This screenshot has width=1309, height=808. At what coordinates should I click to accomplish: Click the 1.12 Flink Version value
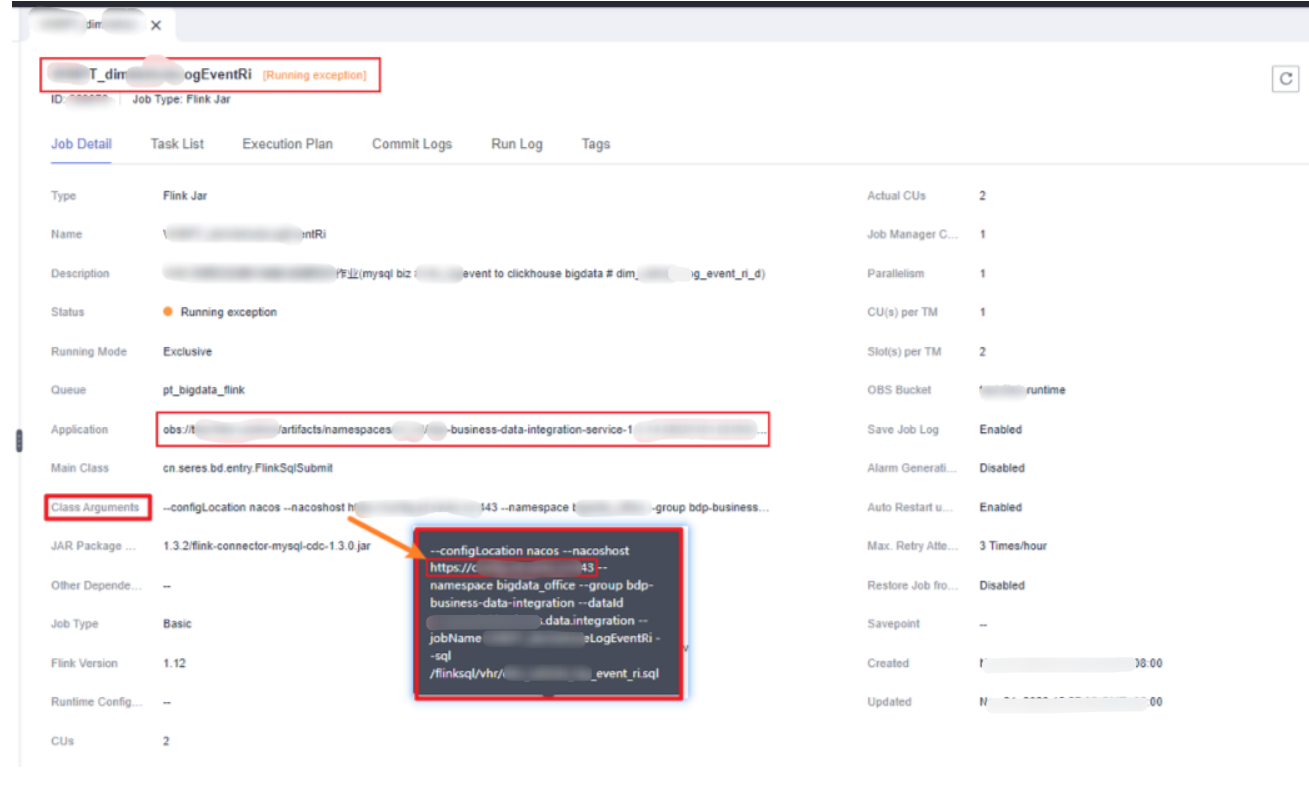click(174, 663)
